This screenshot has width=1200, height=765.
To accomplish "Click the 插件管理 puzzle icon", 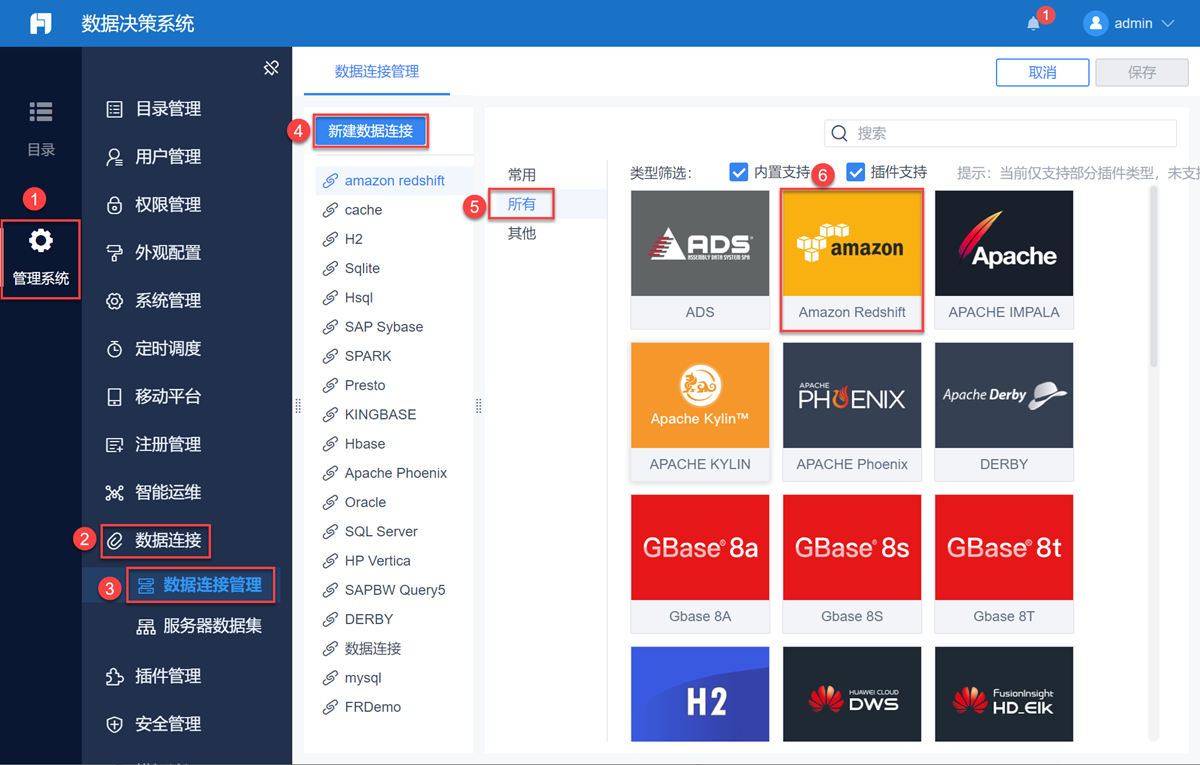I will pos(114,677).
